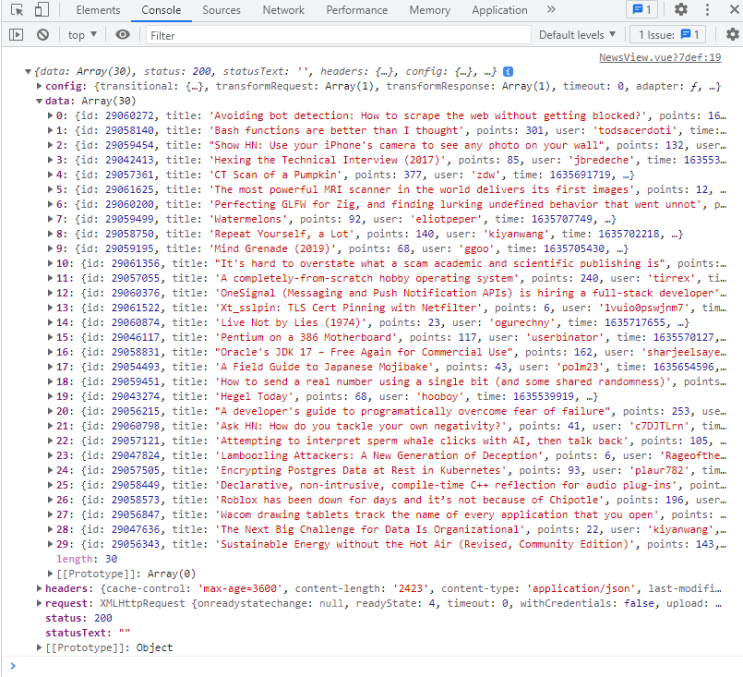
Task: Click the id value 29060874
Action: pos(136,323)
